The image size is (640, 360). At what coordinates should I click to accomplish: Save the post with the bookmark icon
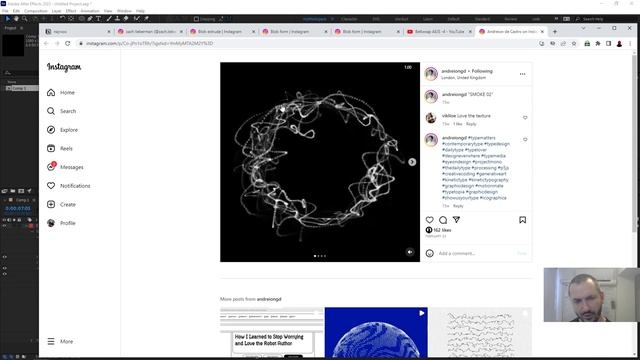[x=522, y=220]
